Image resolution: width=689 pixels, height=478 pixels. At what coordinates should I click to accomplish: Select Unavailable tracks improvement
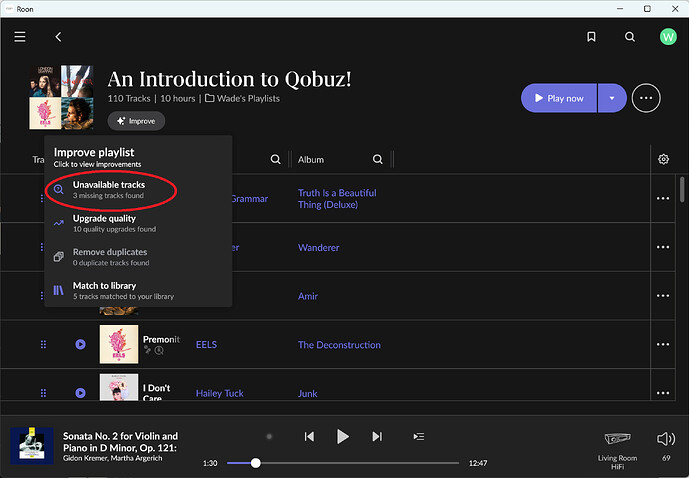point(111,190)
